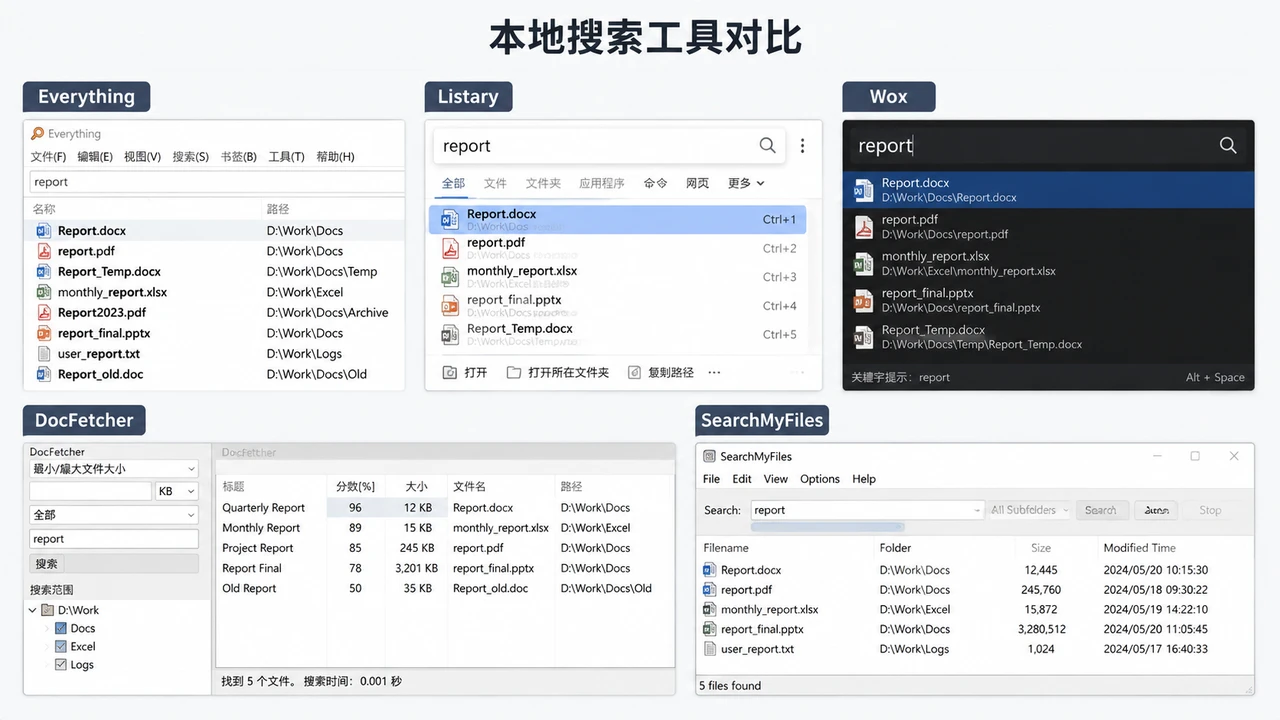Select Report.docx file icon in Everything
The image size is (1280, 720).
(43, 231)
